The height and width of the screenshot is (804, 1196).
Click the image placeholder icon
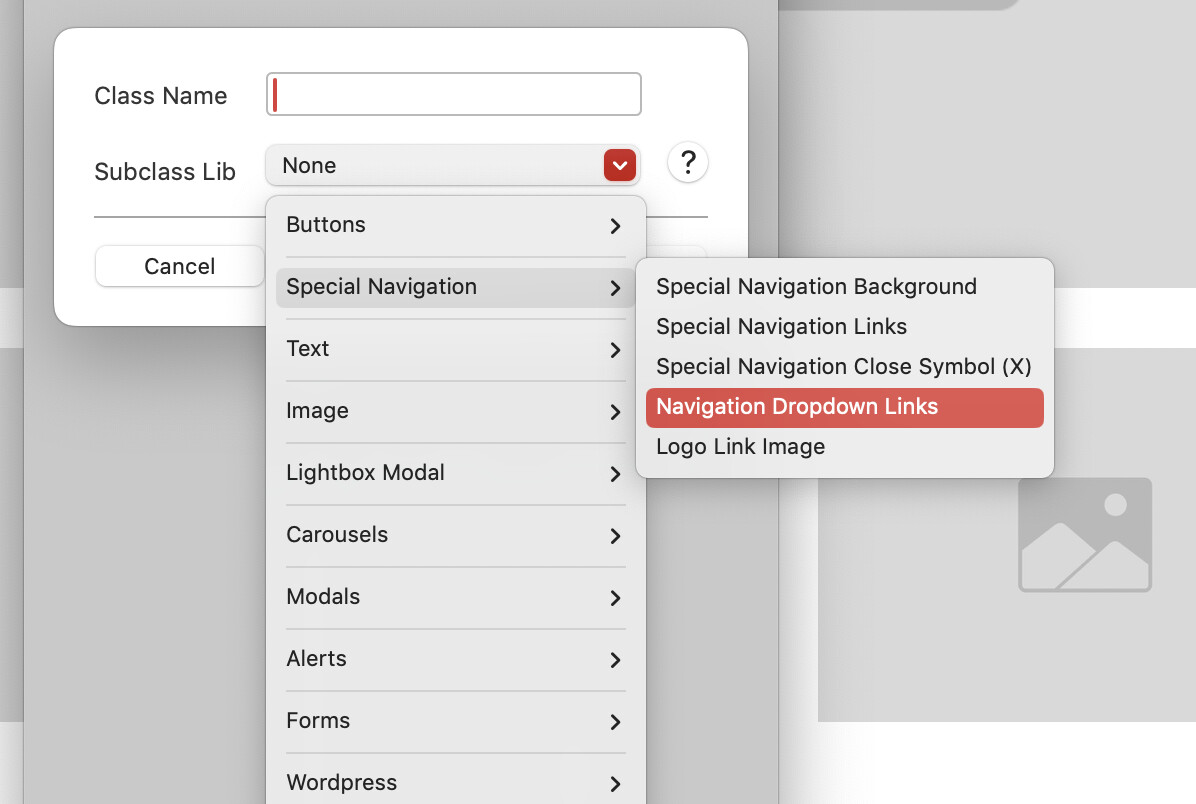pos(1085,534)
